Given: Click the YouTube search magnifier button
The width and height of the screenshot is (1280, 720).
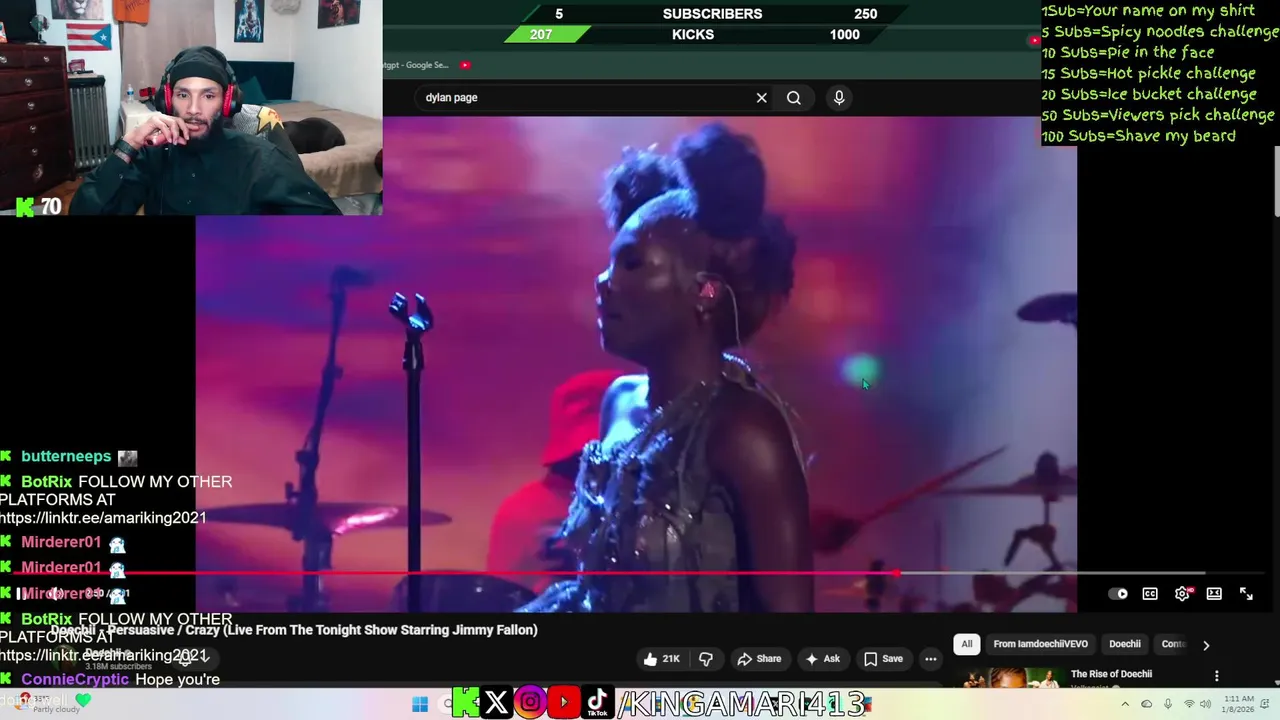Looking at the screenshot, I should (794, 98).
